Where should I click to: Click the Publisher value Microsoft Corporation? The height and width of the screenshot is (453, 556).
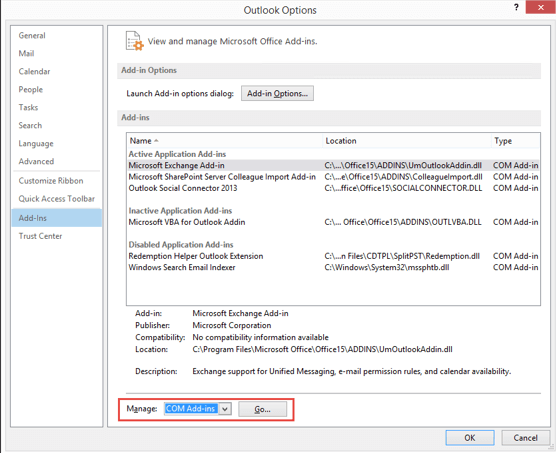(x=232, y=325)
